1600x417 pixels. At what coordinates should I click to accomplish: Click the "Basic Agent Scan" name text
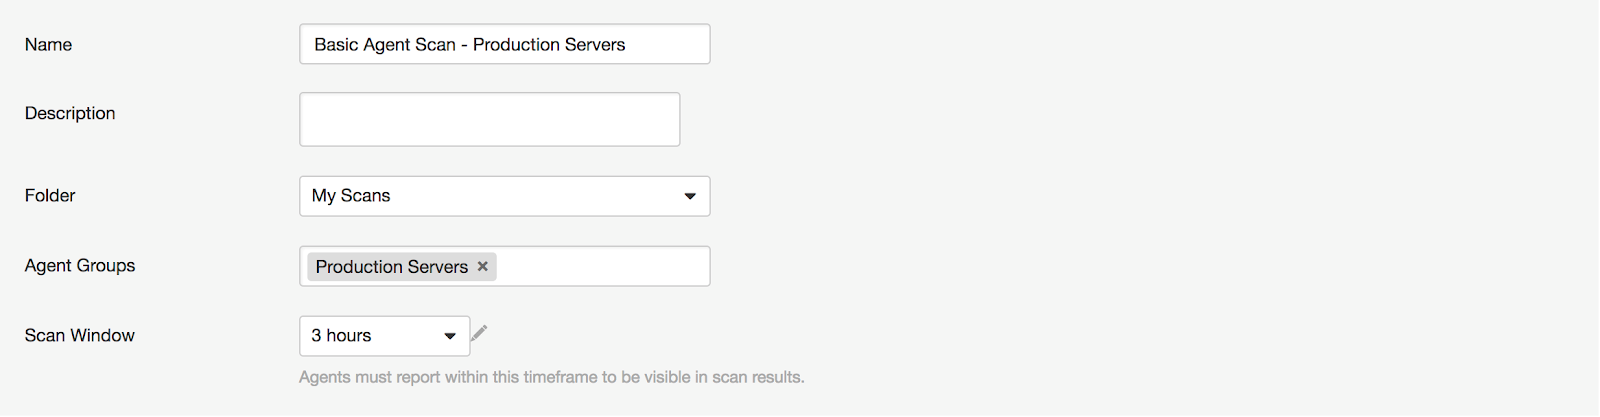pos(385,45)
